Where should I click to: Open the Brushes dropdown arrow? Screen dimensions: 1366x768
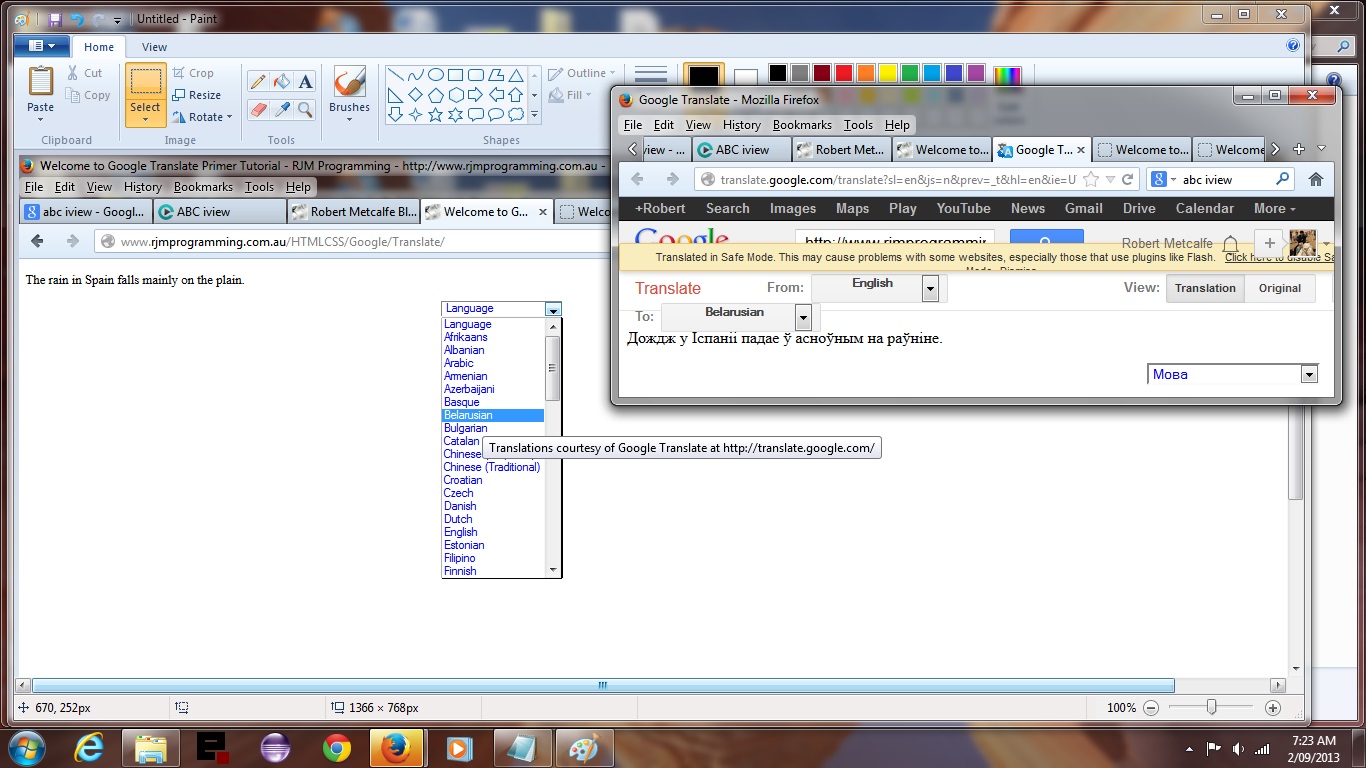[349, 120]
